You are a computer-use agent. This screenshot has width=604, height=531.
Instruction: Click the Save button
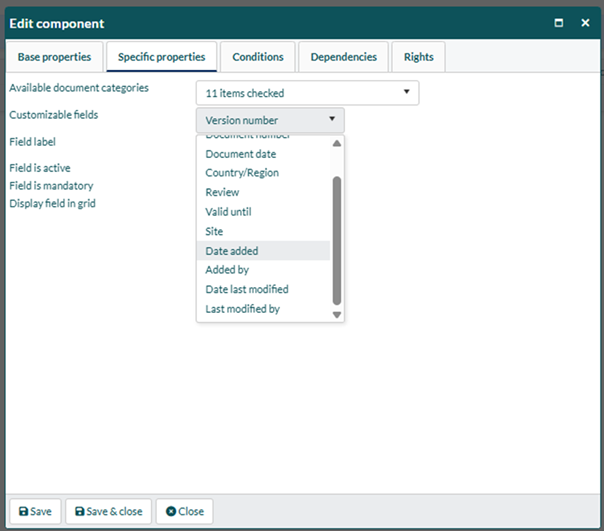(x=35, y=511)
